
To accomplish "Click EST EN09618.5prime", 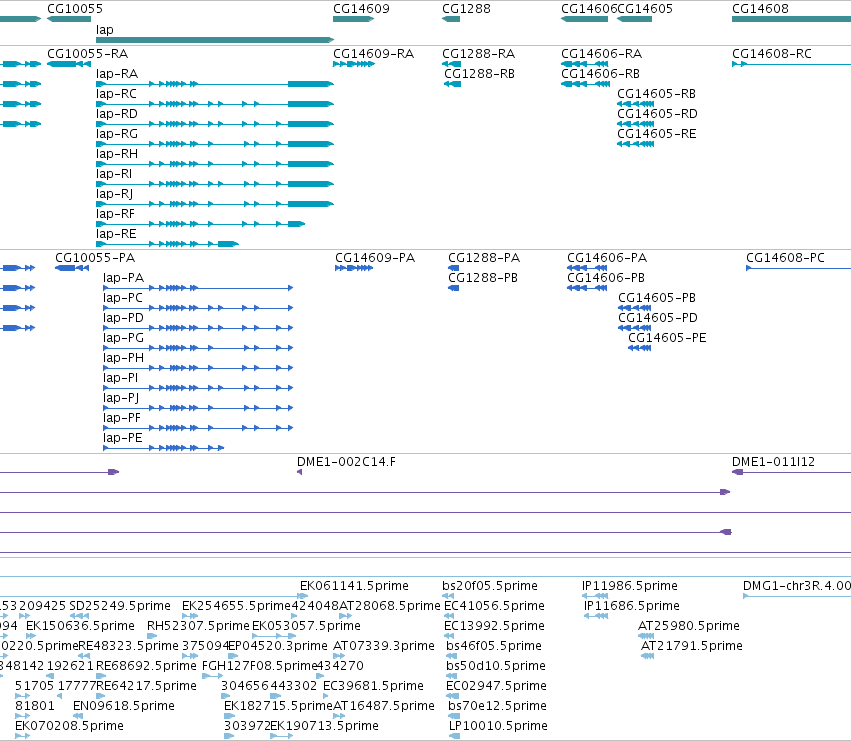I will (124, 706).
